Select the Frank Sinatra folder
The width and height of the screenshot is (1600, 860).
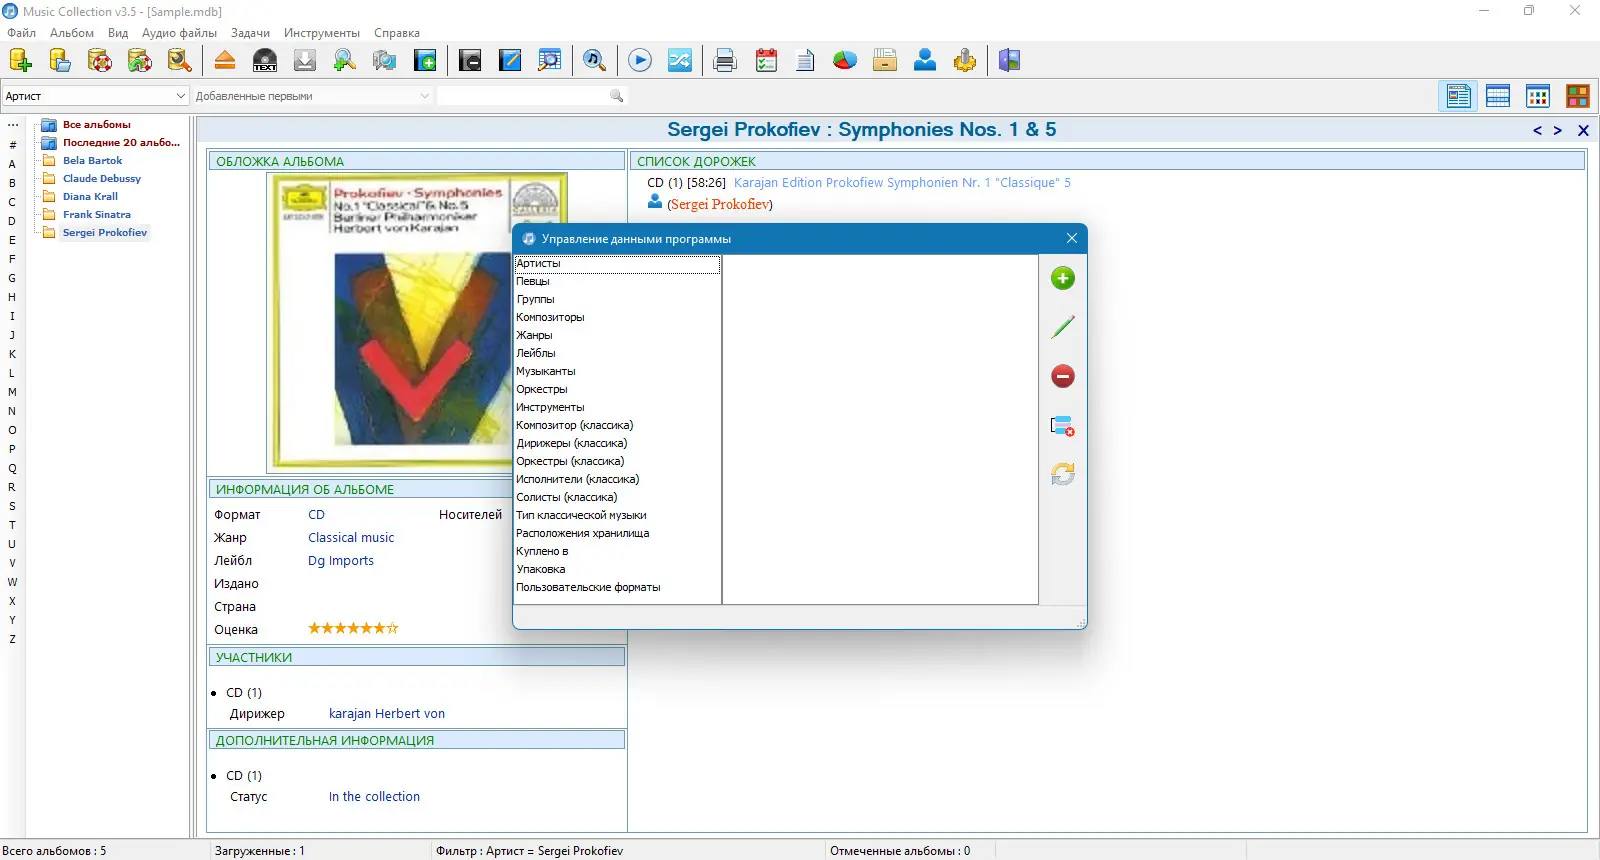coord(97,215)
